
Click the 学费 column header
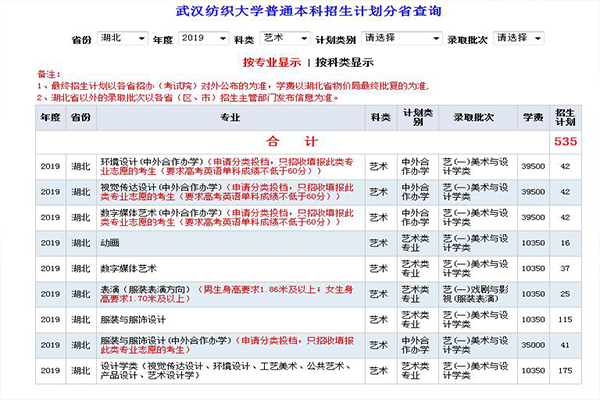533,118
